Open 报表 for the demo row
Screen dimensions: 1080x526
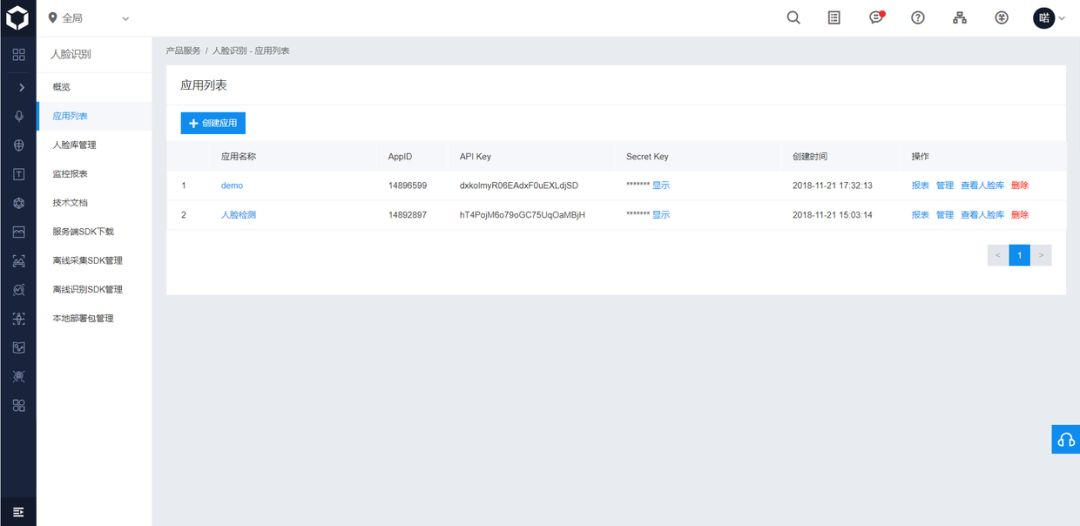click(920, 186)
